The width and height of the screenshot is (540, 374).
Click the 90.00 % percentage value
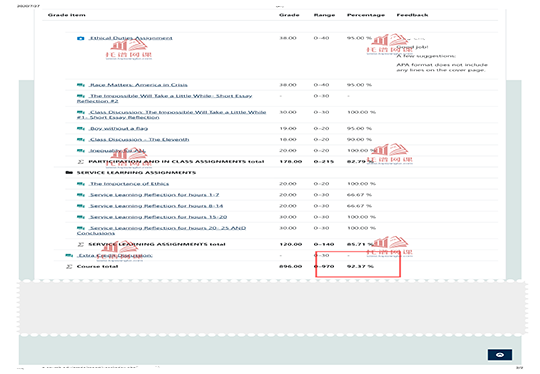pyautogui.click(x=359, y=139)
